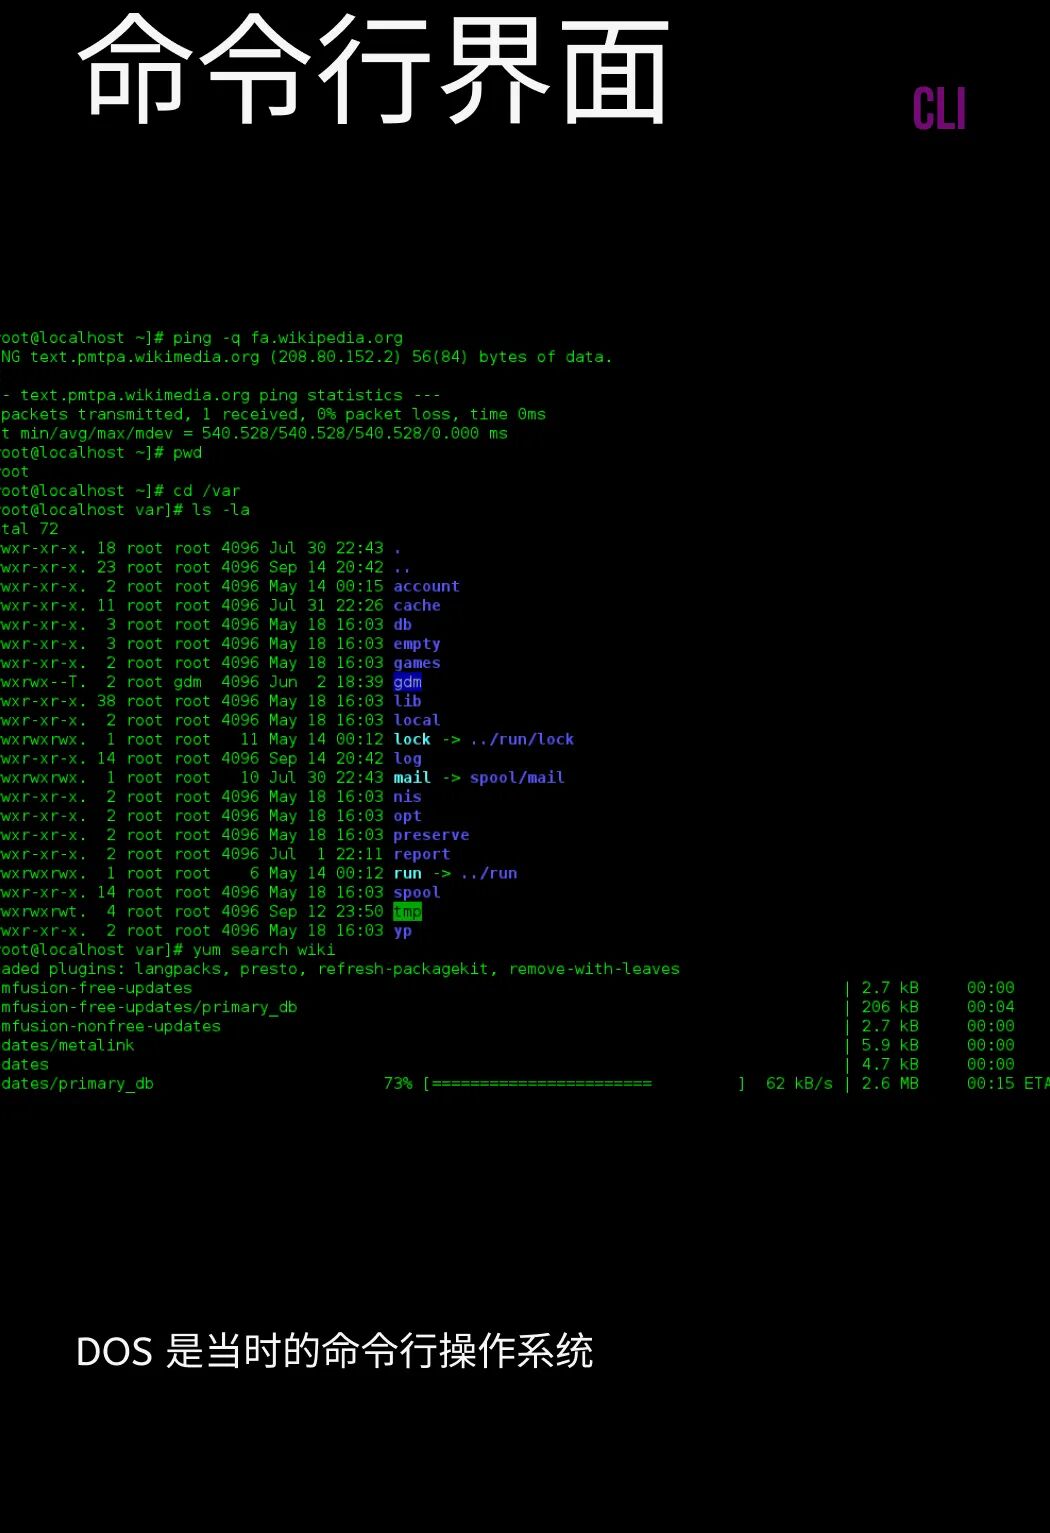Click the spool/mail symlink target
Image resolution: width=1050 pixels, height=1533 pixels.
[x=517, y=778]
